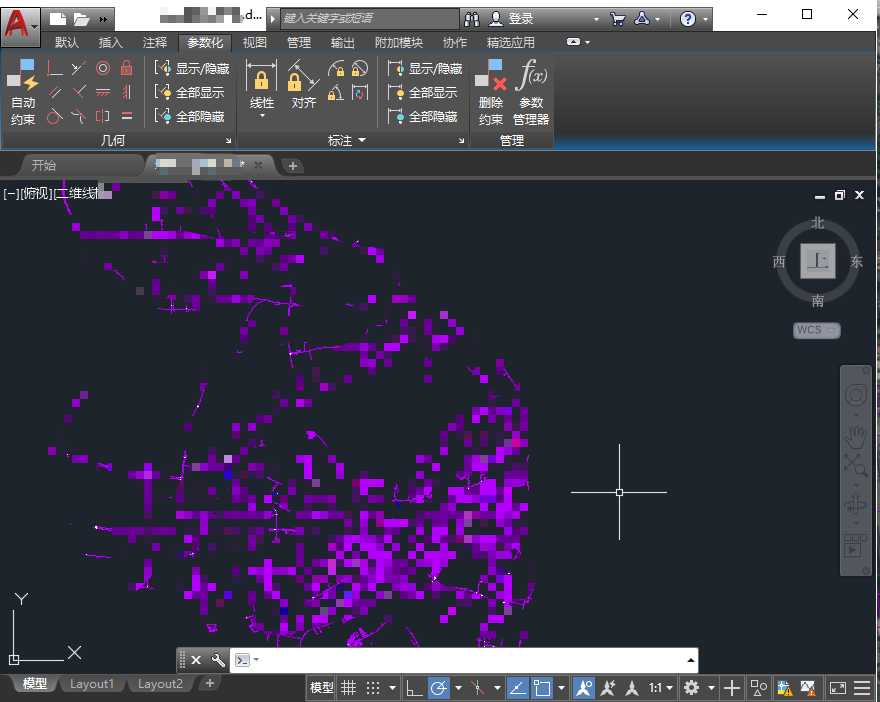This screenshot has height=702, width=880.
Task: Click the customize wrench icon on command line
Action: point(218,660)
